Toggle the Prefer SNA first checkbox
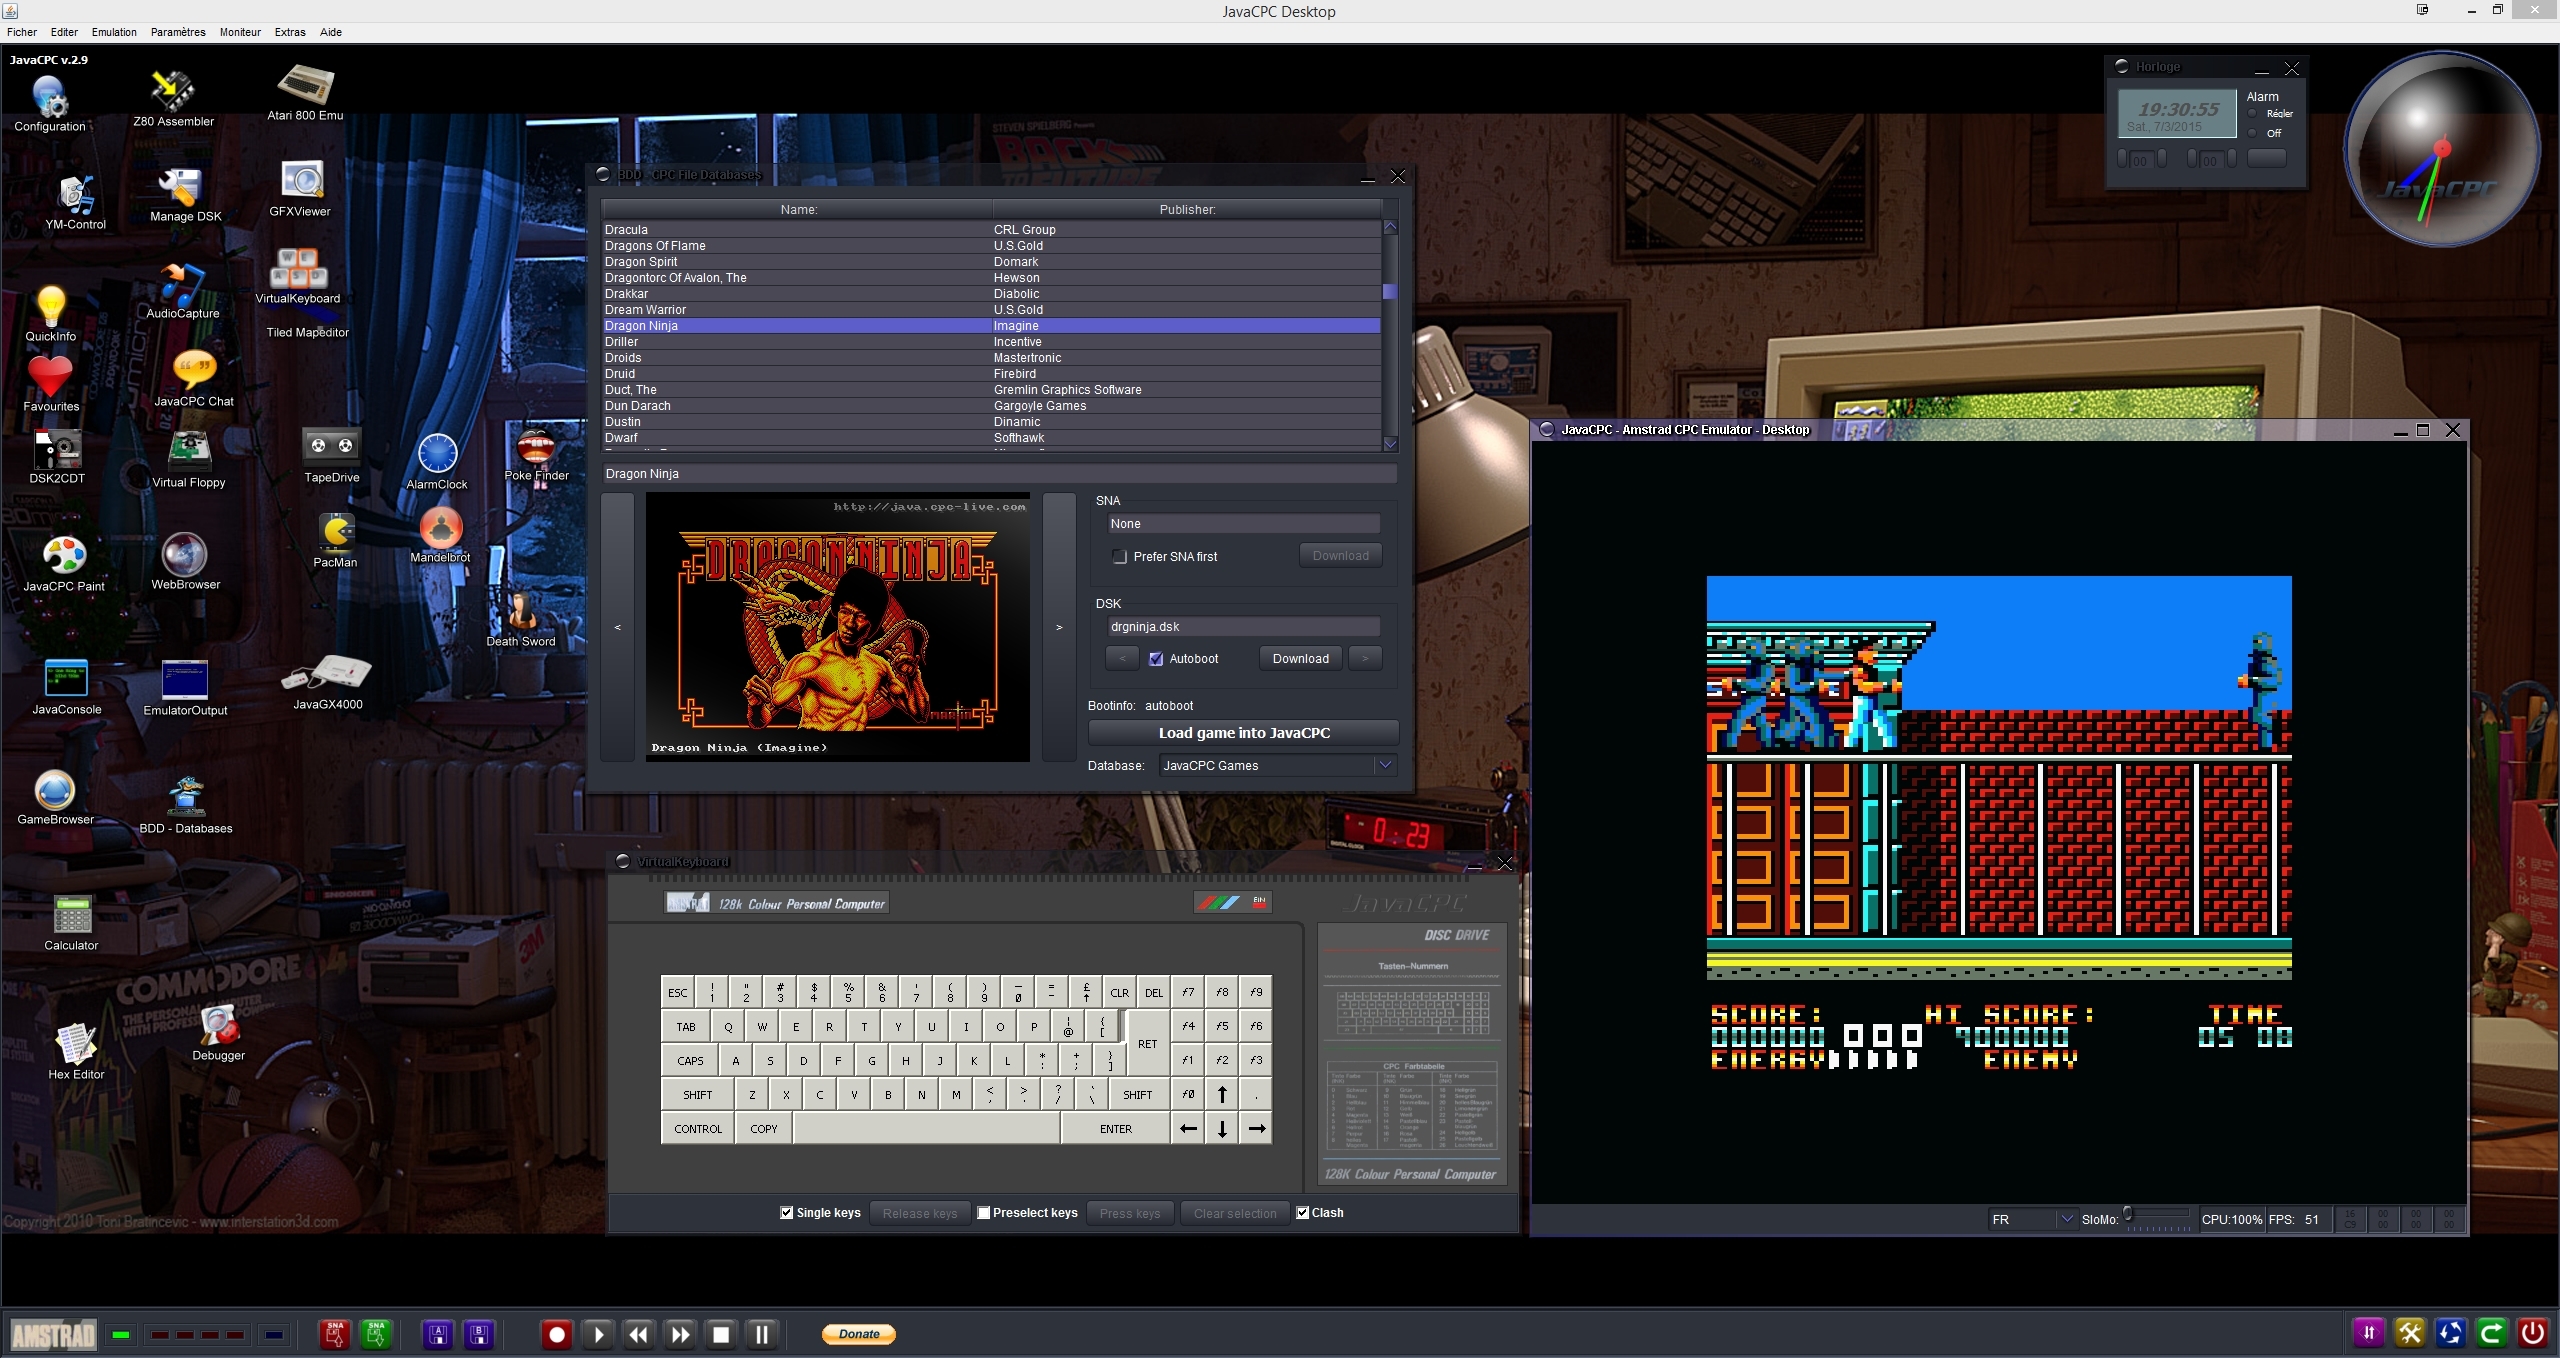The image size is (2560, 1358). [x=1120, y=557]
